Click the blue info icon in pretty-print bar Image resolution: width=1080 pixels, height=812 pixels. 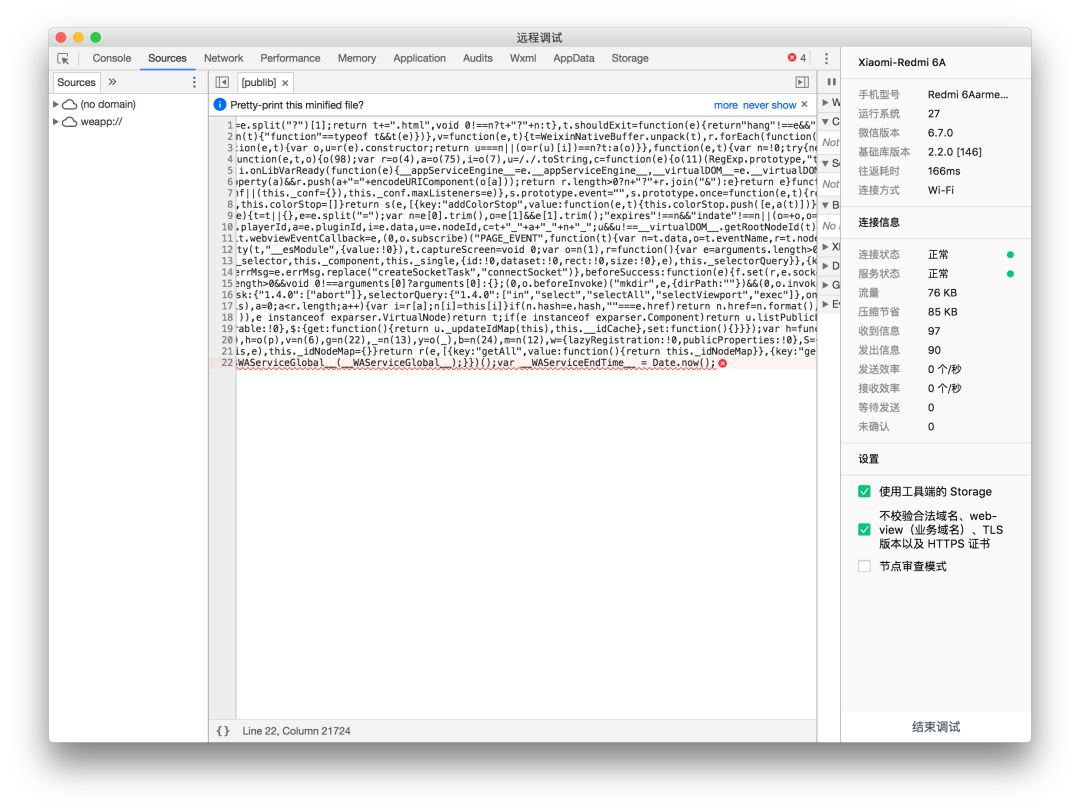[220, 105]
